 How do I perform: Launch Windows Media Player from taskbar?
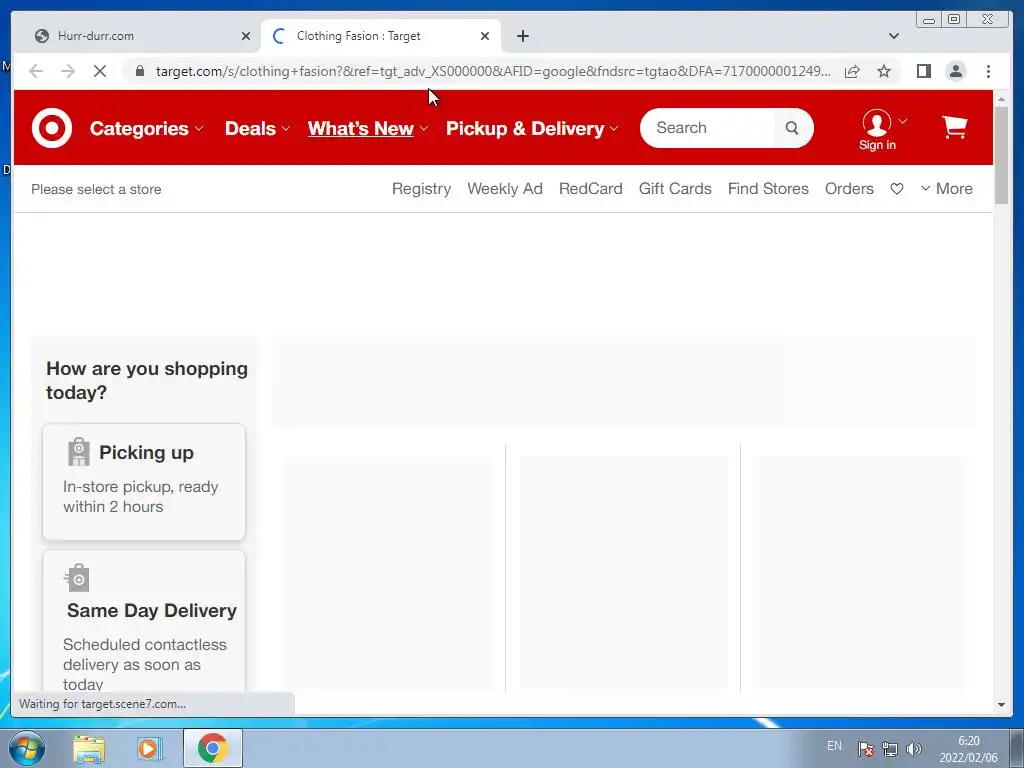(150, 749)
